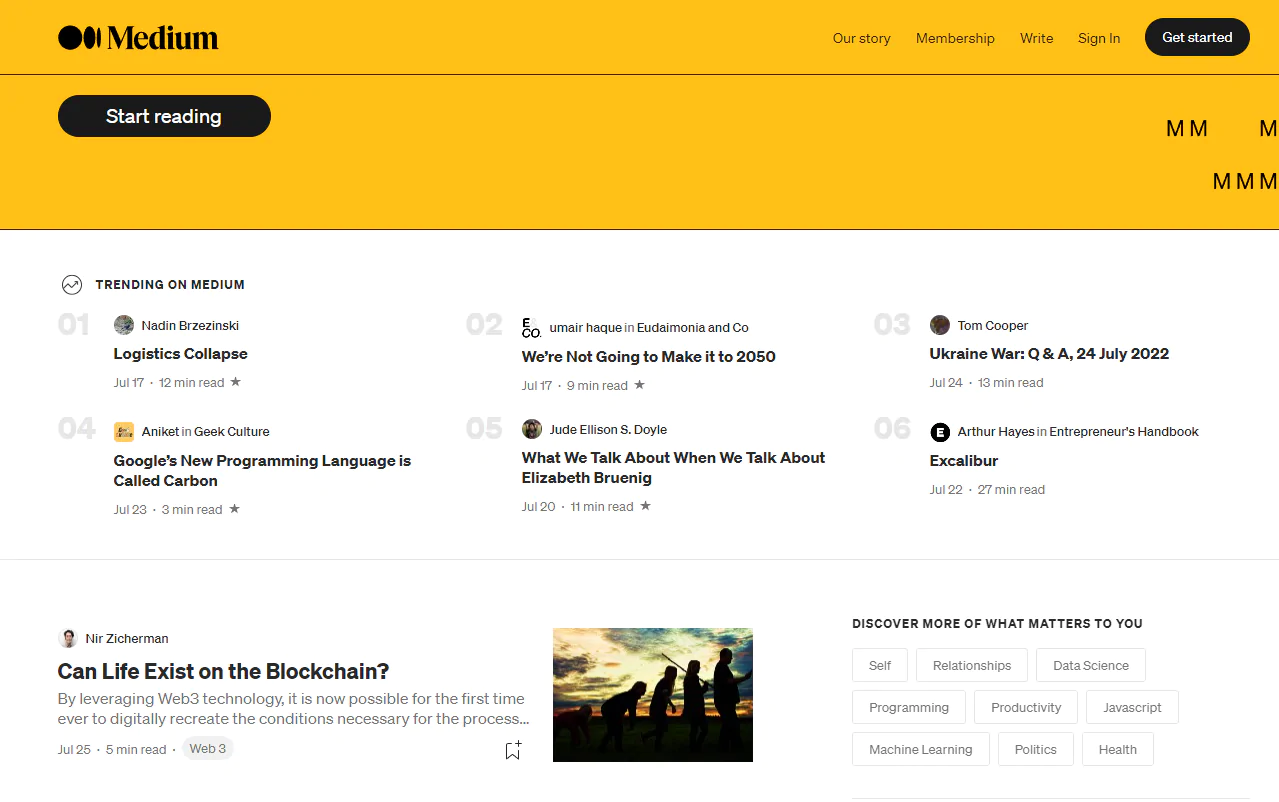Open the trending chart icon beside Trending on Medium
This screenshot has width=1279, height=802.
[x=71, y=285]
